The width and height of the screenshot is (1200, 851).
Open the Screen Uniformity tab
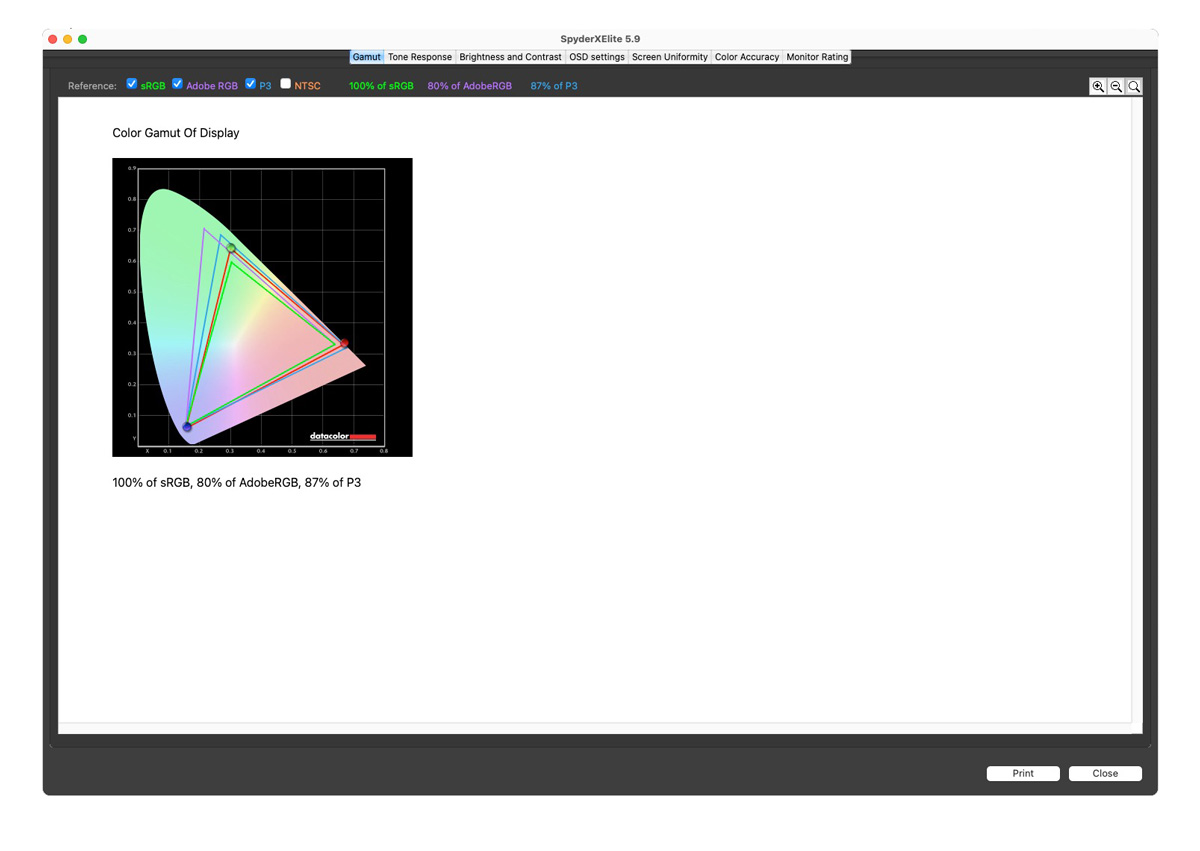coord(670,57)
